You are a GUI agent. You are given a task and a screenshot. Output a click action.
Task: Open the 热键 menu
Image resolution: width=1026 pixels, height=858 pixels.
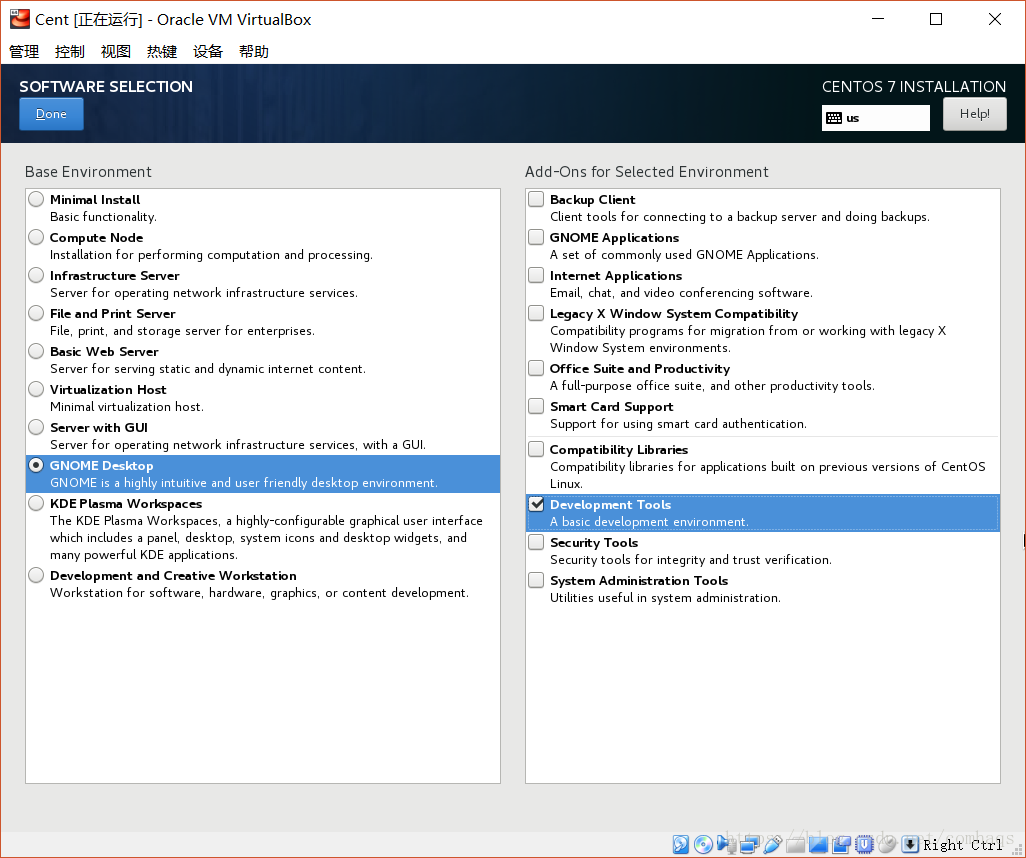tap(162, 52)
